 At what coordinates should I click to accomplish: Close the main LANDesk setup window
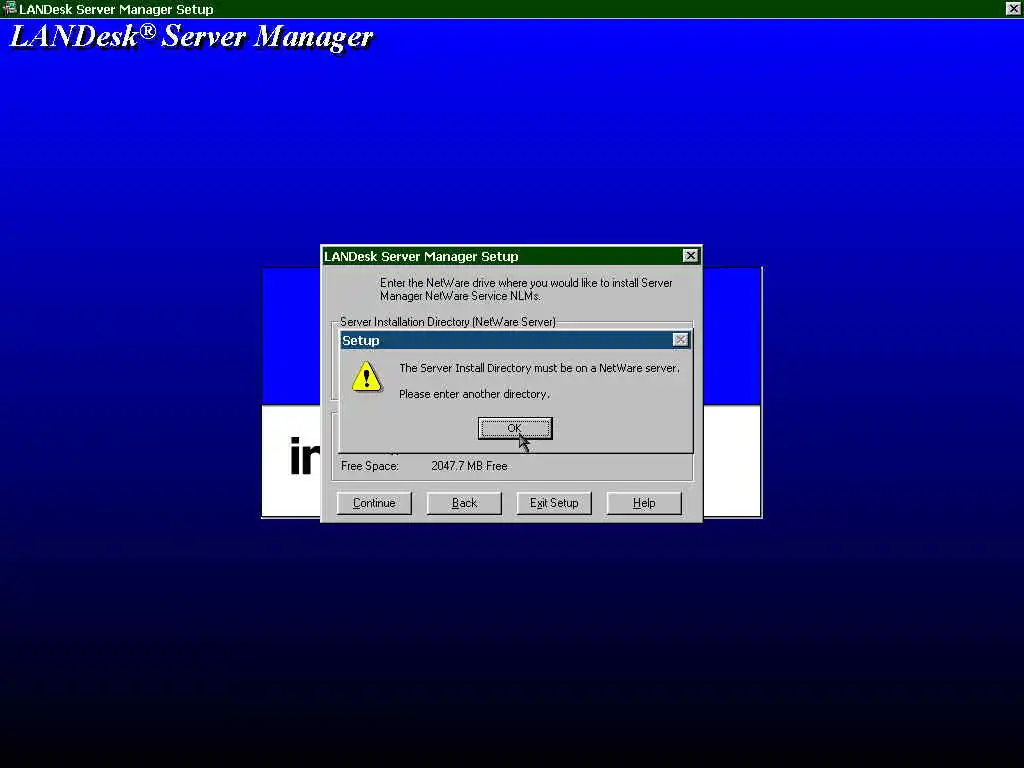1014,8
